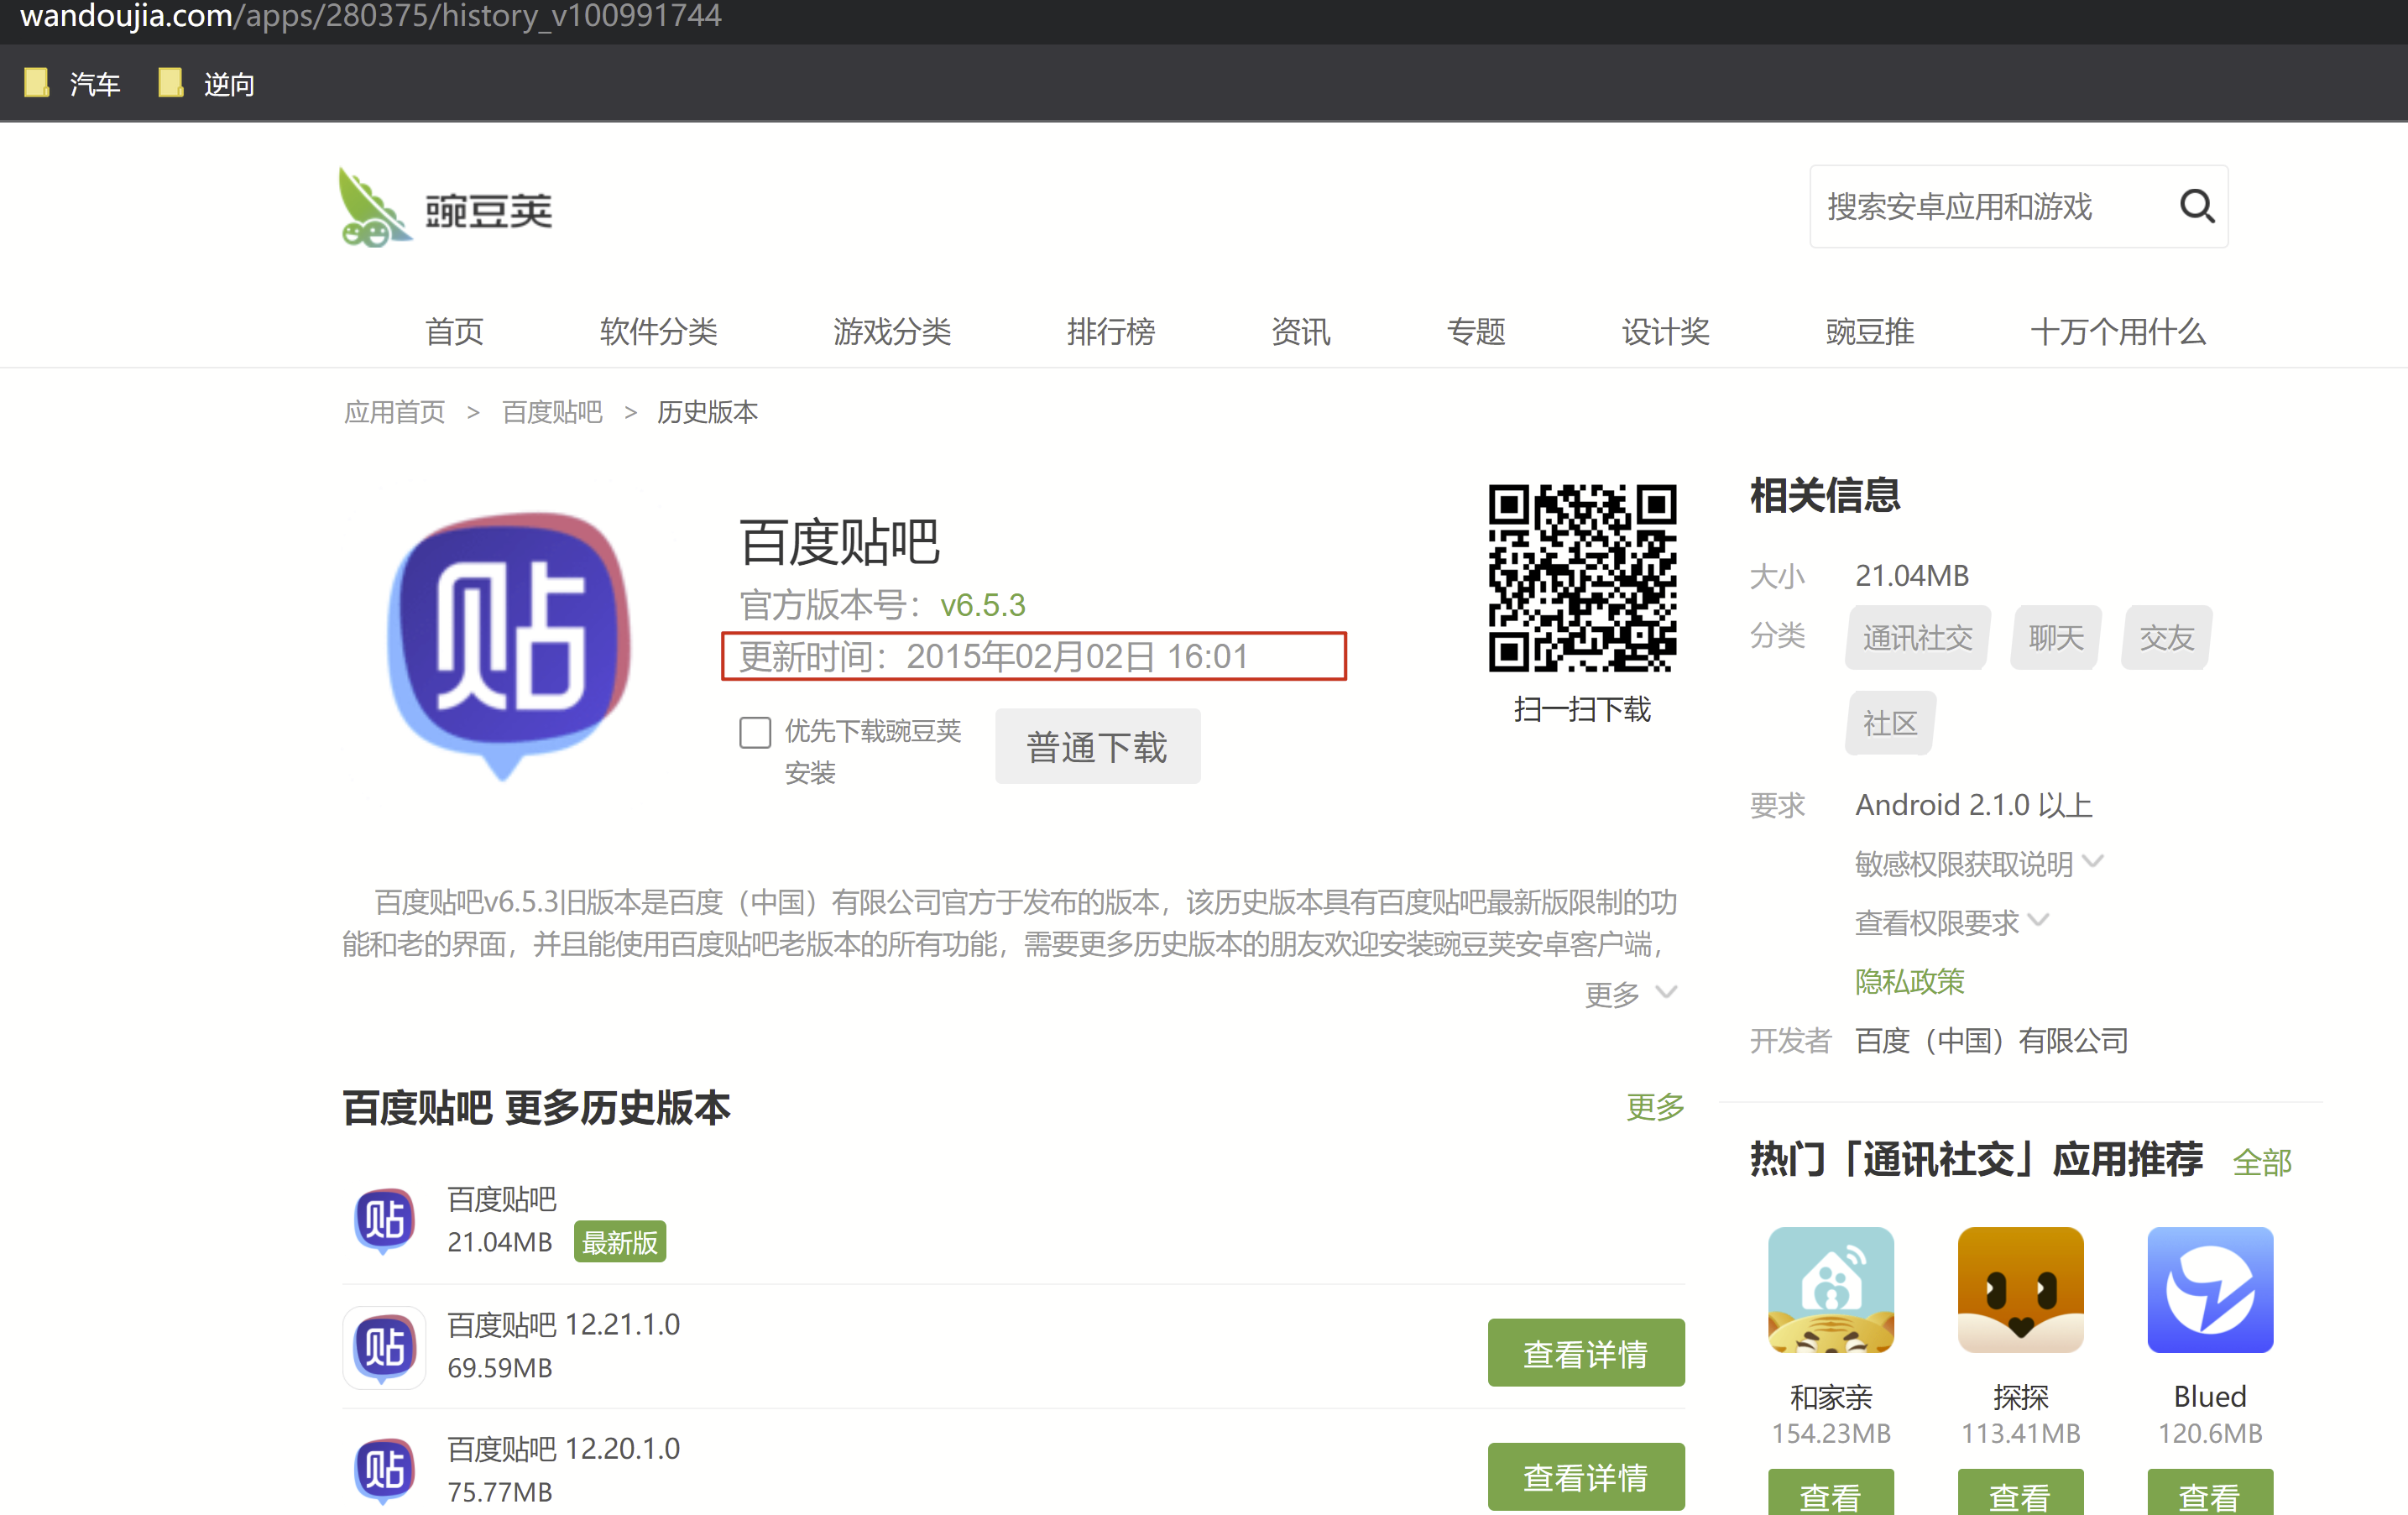Select the 聊天 category tag

[2055, 637]
